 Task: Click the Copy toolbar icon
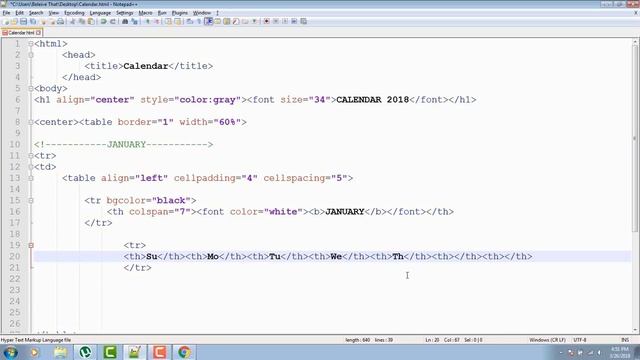pos(82,21)
